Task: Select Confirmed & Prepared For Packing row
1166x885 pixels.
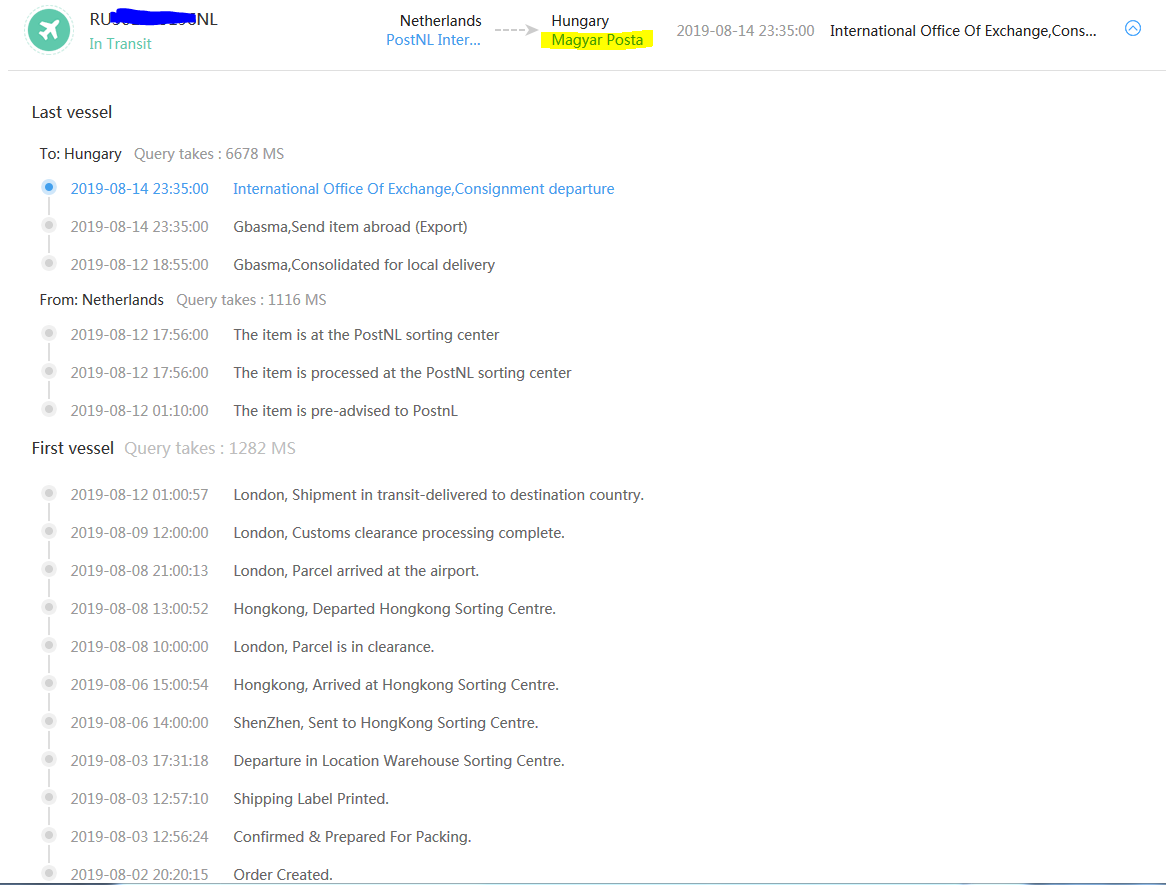Action: (x=352, y=837)
